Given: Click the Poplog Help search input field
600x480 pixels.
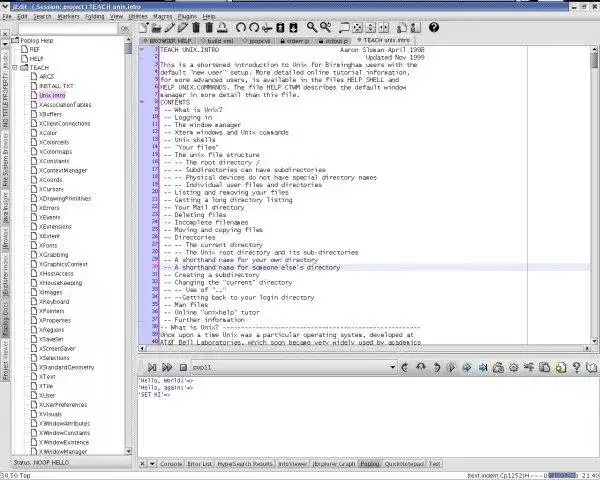Looking at the screenshot, I should click(x=68, y=29).
